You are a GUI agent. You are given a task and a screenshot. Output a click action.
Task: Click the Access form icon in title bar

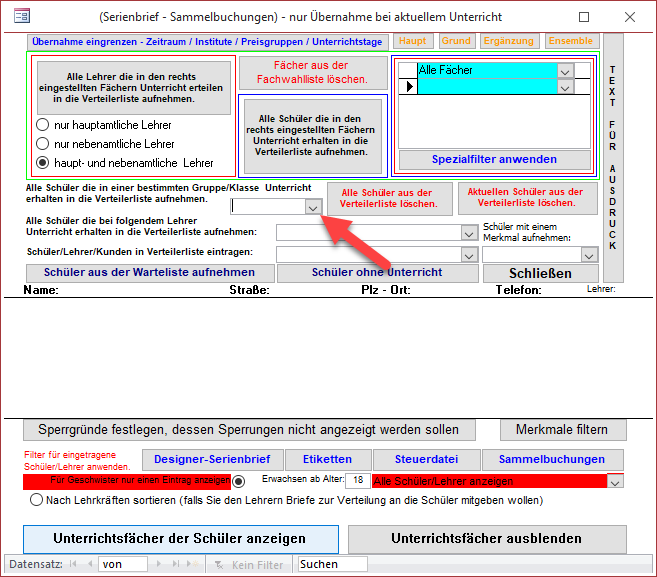19,17
